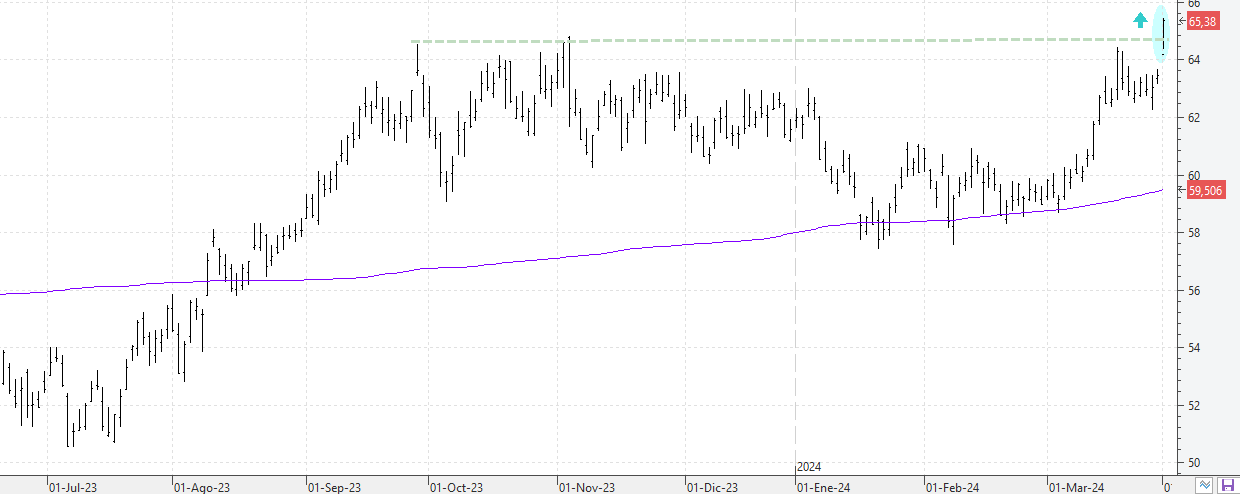Click the 01-Nov-23 date label
The width and height of the screenshot is (1240, 494).
(586, 487)
